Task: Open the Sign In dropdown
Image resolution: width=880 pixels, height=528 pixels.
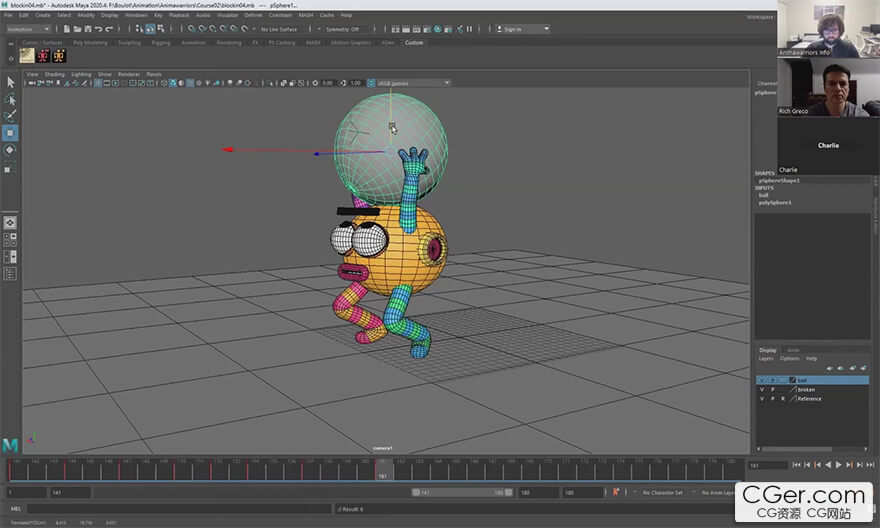Action: tap(522, 29)
